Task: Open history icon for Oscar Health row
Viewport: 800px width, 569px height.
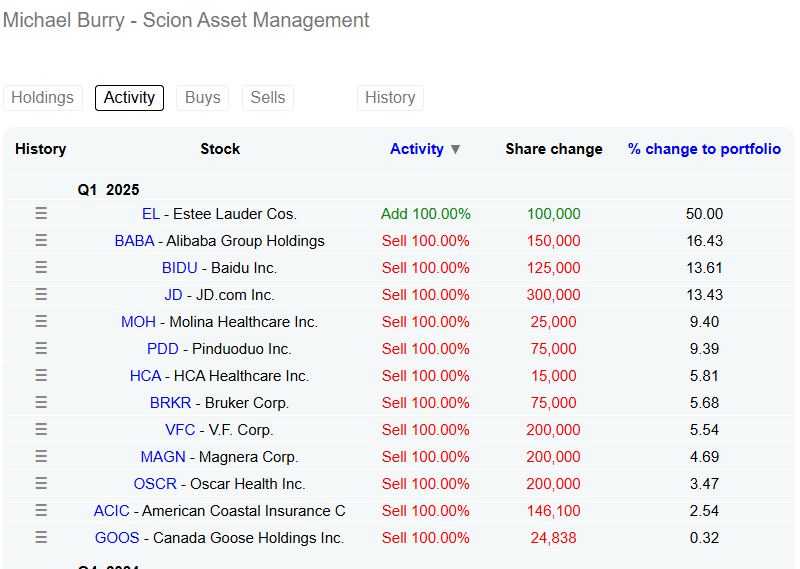Action: [41, 483]
